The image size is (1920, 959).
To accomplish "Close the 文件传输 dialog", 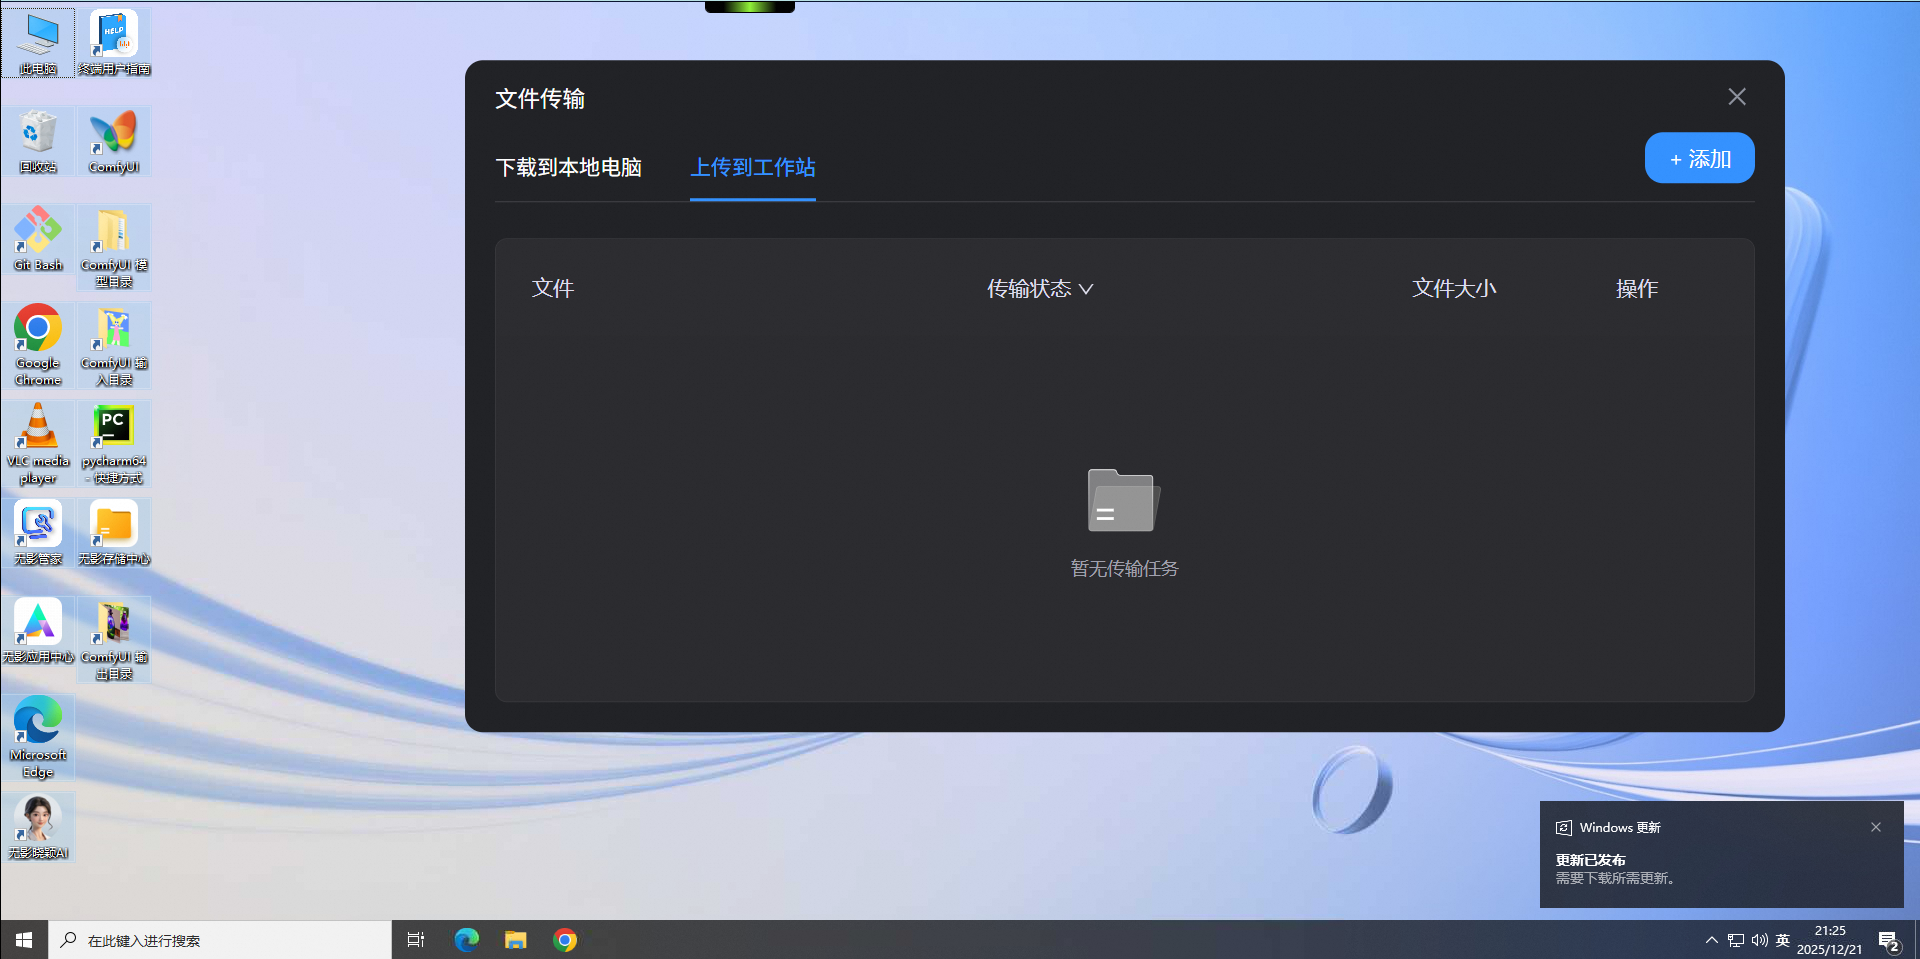I will click(x=1737, y=97).
